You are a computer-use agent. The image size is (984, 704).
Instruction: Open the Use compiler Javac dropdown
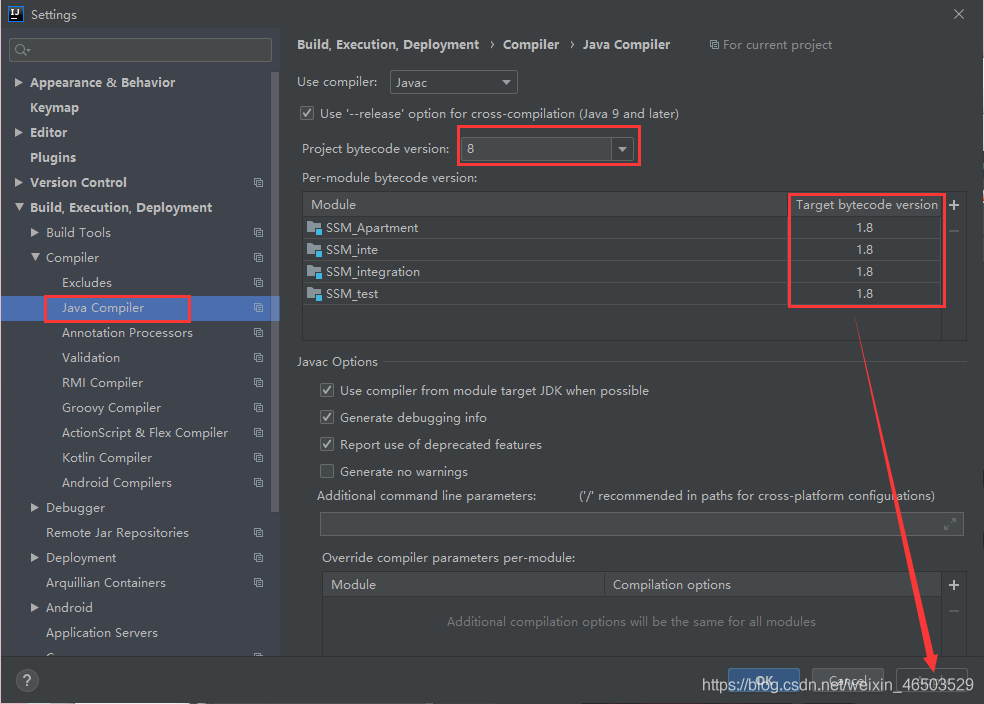(x=454, y=82)
